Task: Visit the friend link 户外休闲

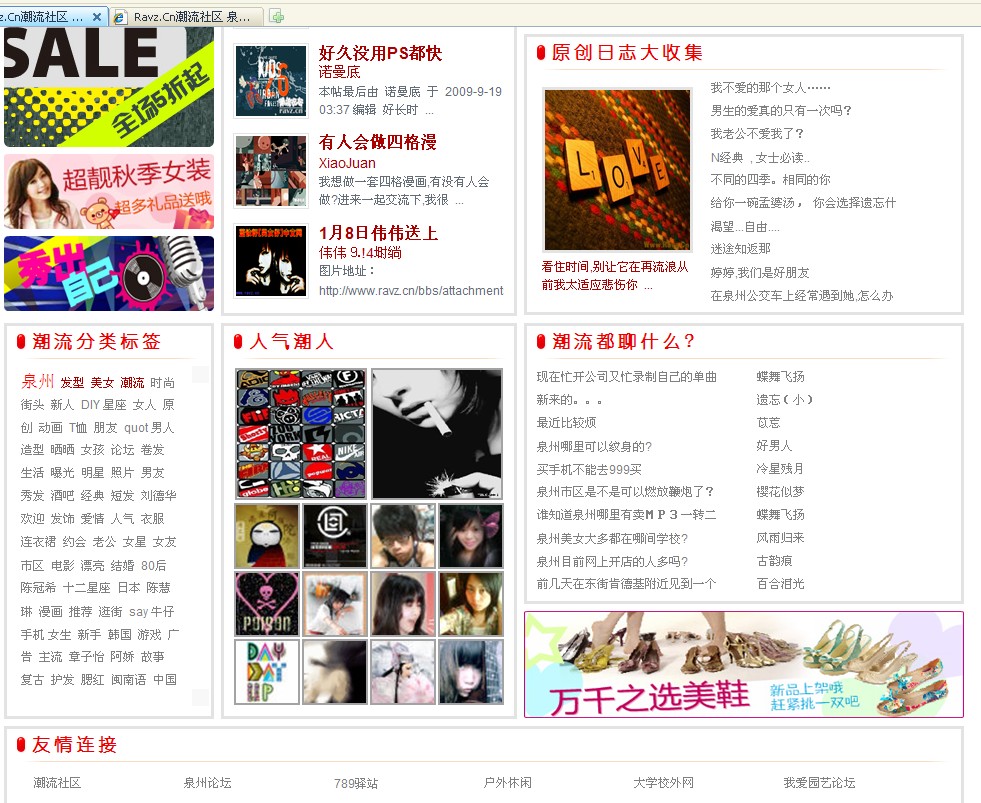Action: tap(507, 782)
